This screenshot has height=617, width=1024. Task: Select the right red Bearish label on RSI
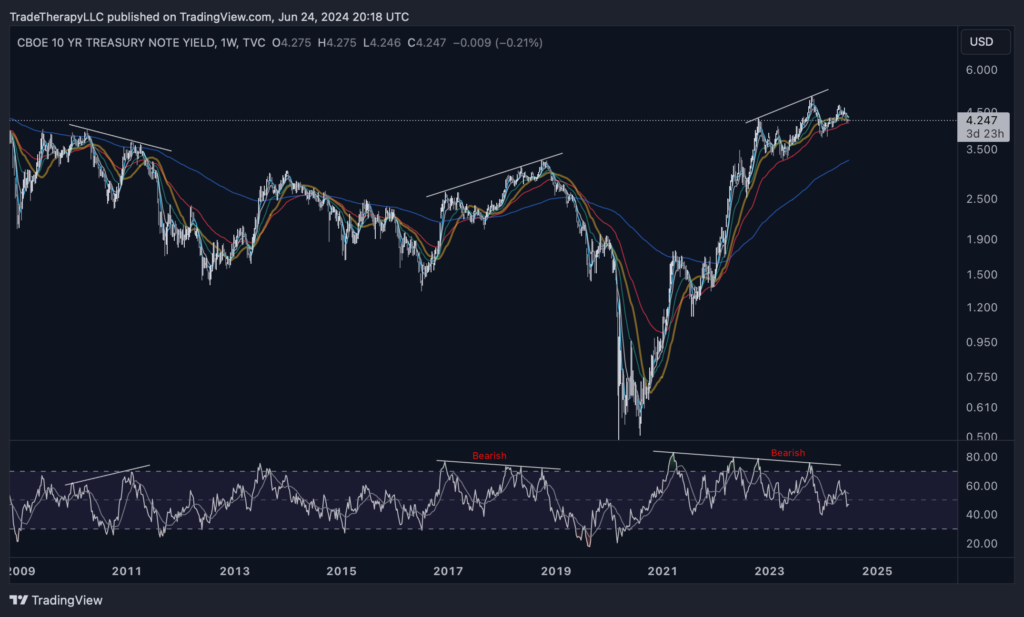[787, 453]
